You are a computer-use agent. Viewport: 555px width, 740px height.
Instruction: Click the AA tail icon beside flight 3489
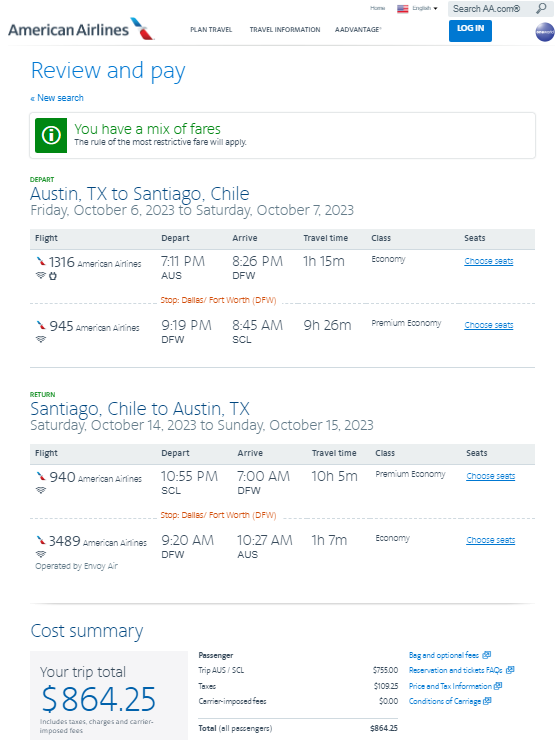41,540
